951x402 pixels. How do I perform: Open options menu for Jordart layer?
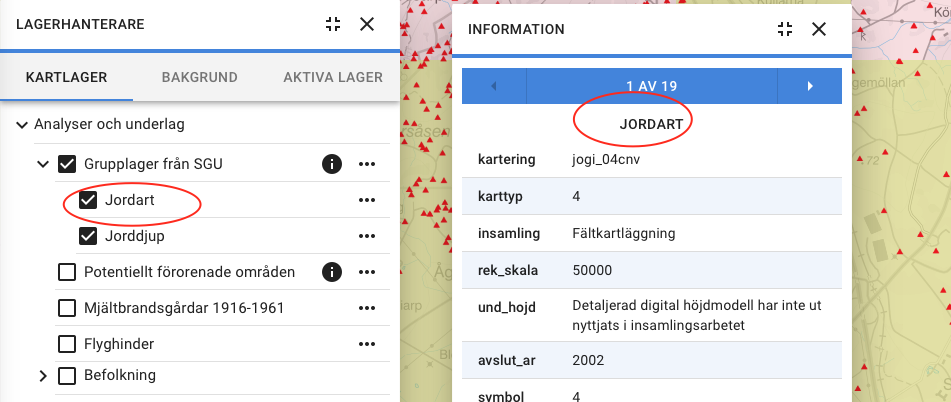pyautogui.click(x=367, y=200)
